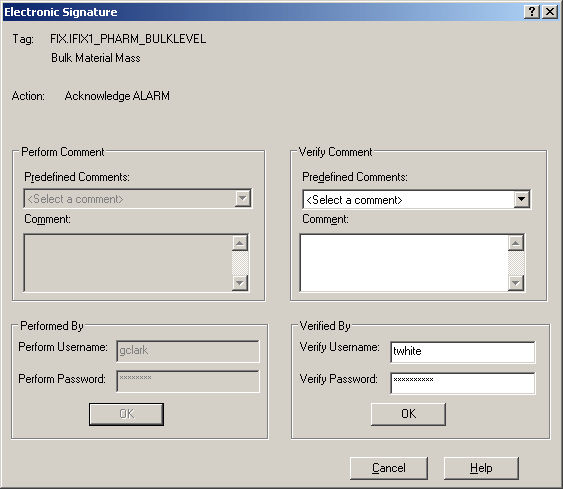
Task: Click the Help button at bottom
Action: [x=481, y=468]
